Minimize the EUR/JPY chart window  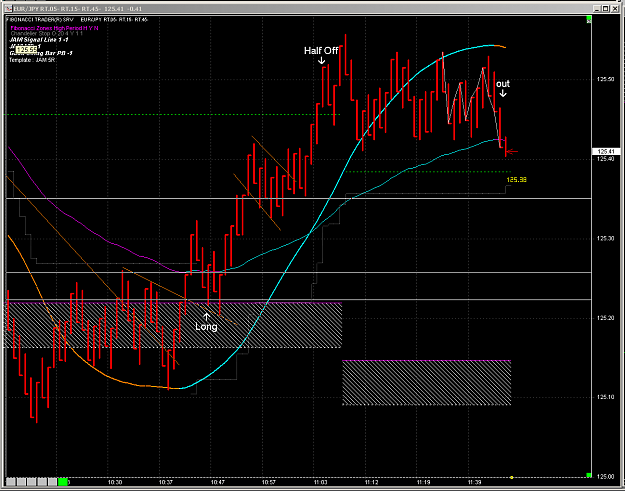(x=597, y=8)
